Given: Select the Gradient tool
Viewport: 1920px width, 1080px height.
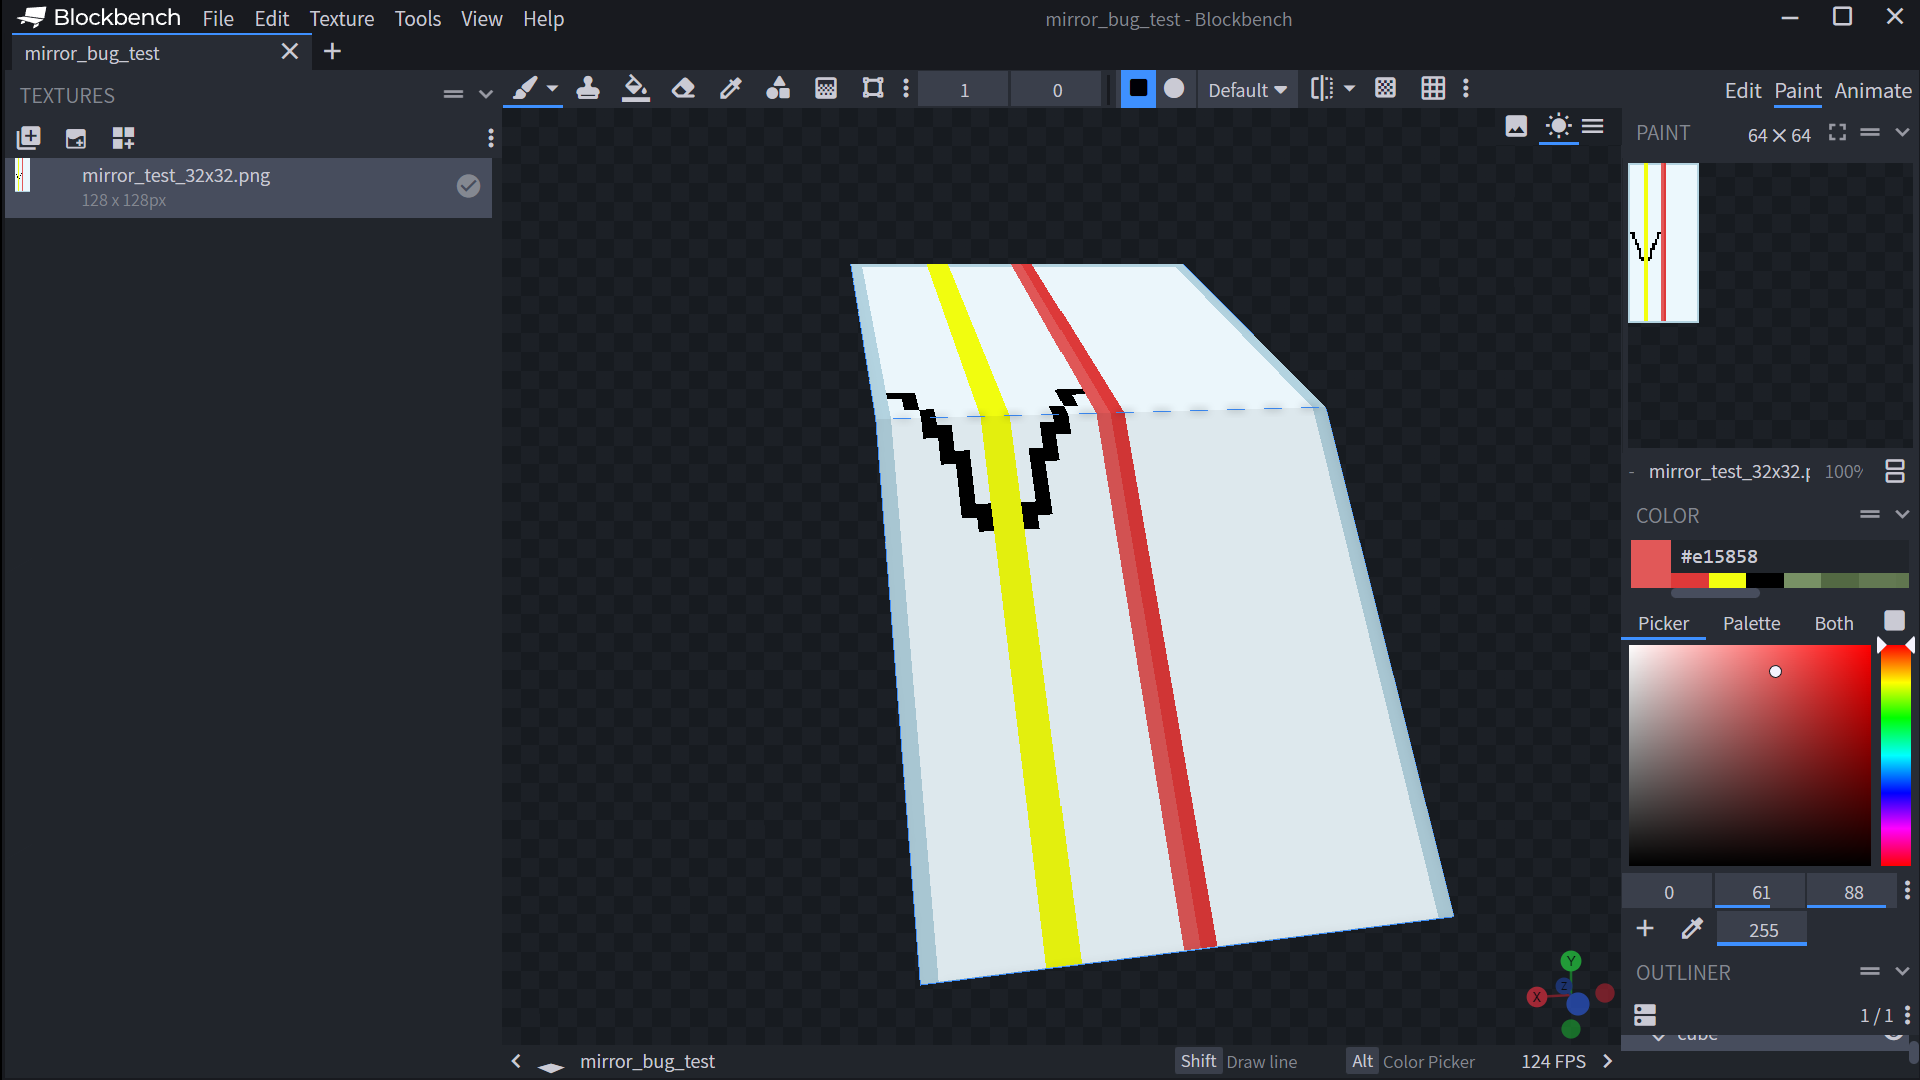Looking at the screenshot, I should click(825, 88).
